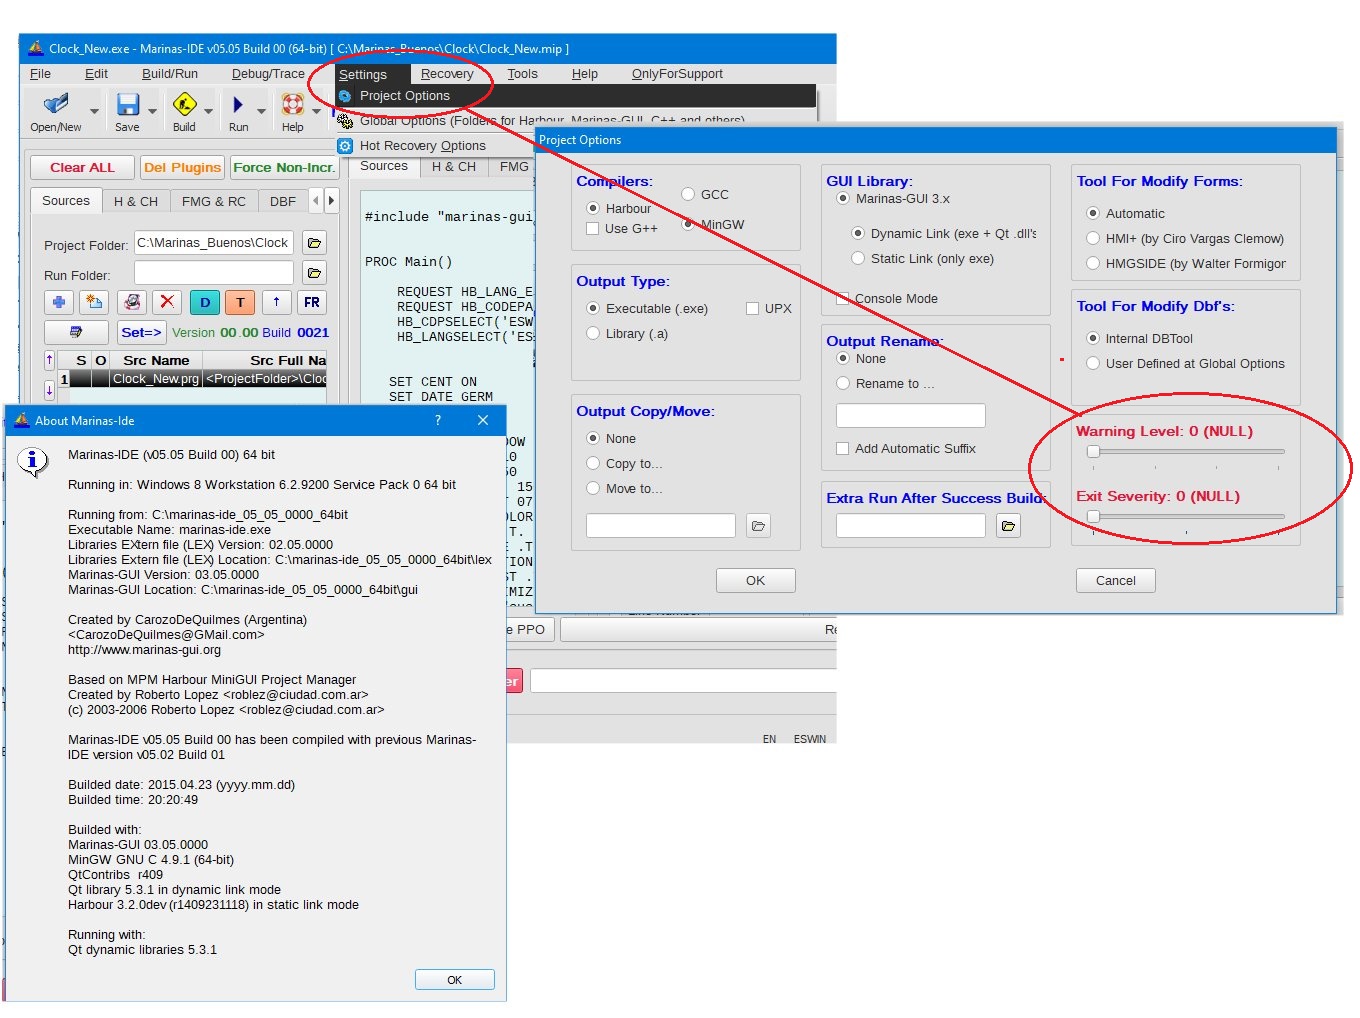Screen dimensions: 1360x1018
Task: Click Cancel in Project Options dialog
Action: [x=1115, y=580]
